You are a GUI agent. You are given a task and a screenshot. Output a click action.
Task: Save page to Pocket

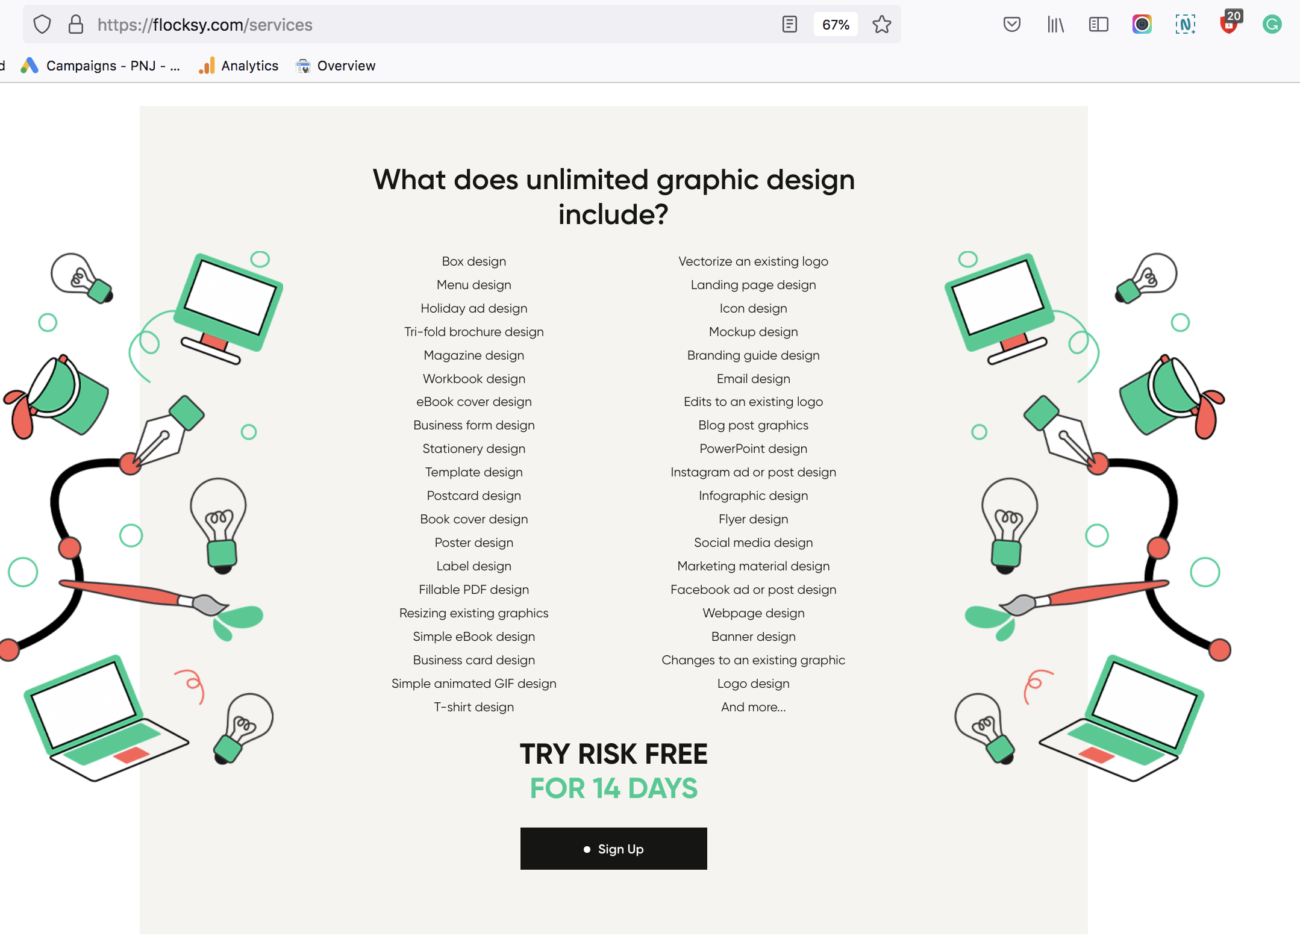pos(1012,24)
